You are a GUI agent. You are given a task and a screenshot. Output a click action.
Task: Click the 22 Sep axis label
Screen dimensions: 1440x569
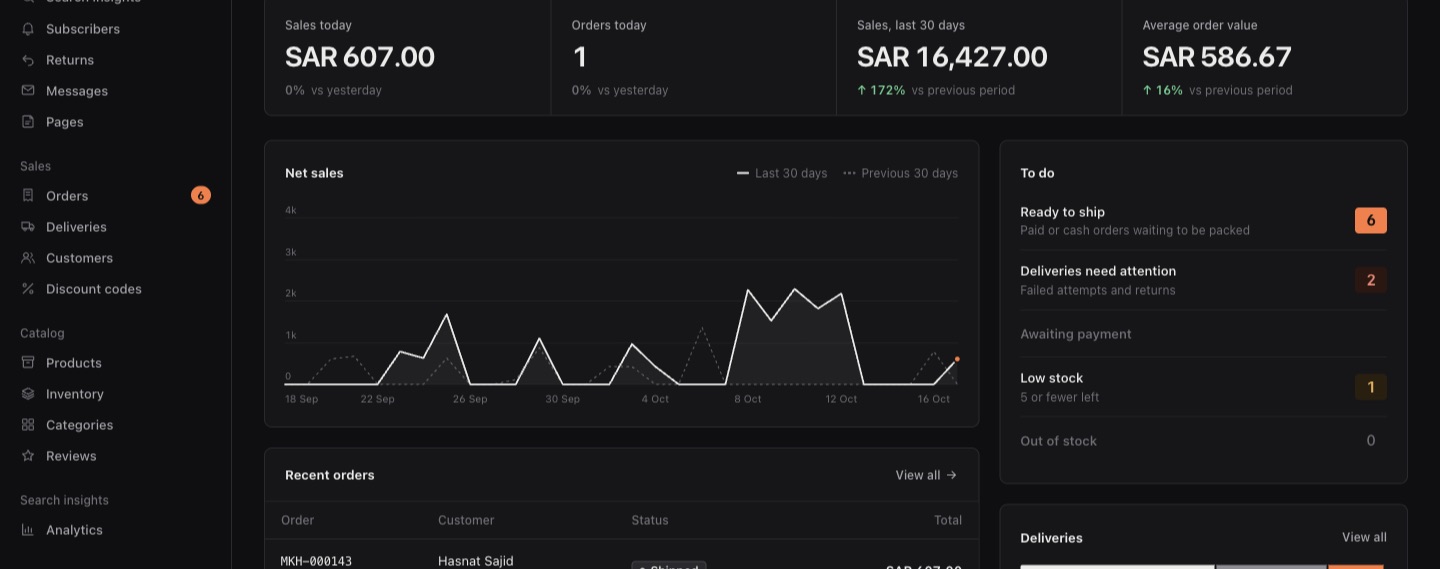[378, 399]
